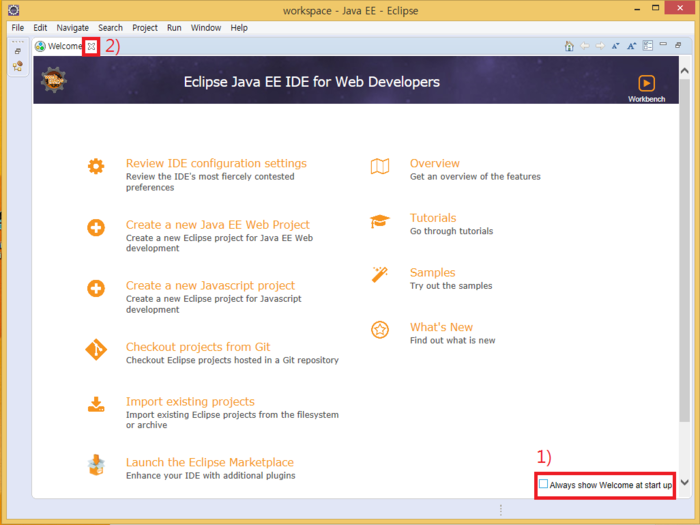Click plus icon for Javascript project
This screenshot has height=525, width=700.
[x=96, y=288]
